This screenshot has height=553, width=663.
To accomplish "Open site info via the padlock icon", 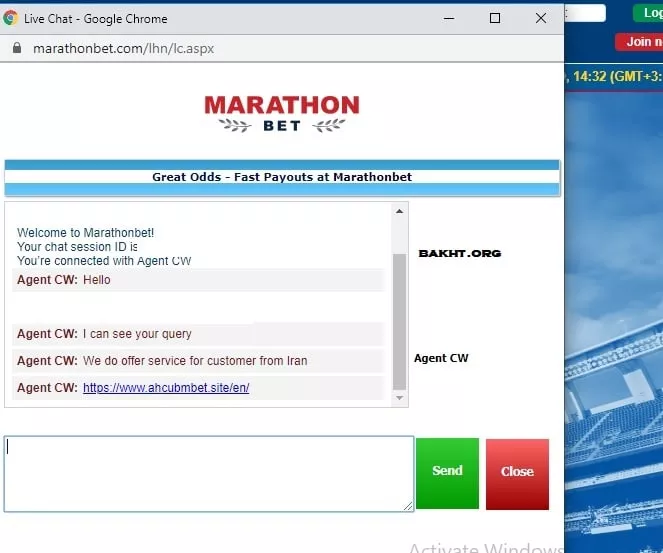I will (15, 48).
